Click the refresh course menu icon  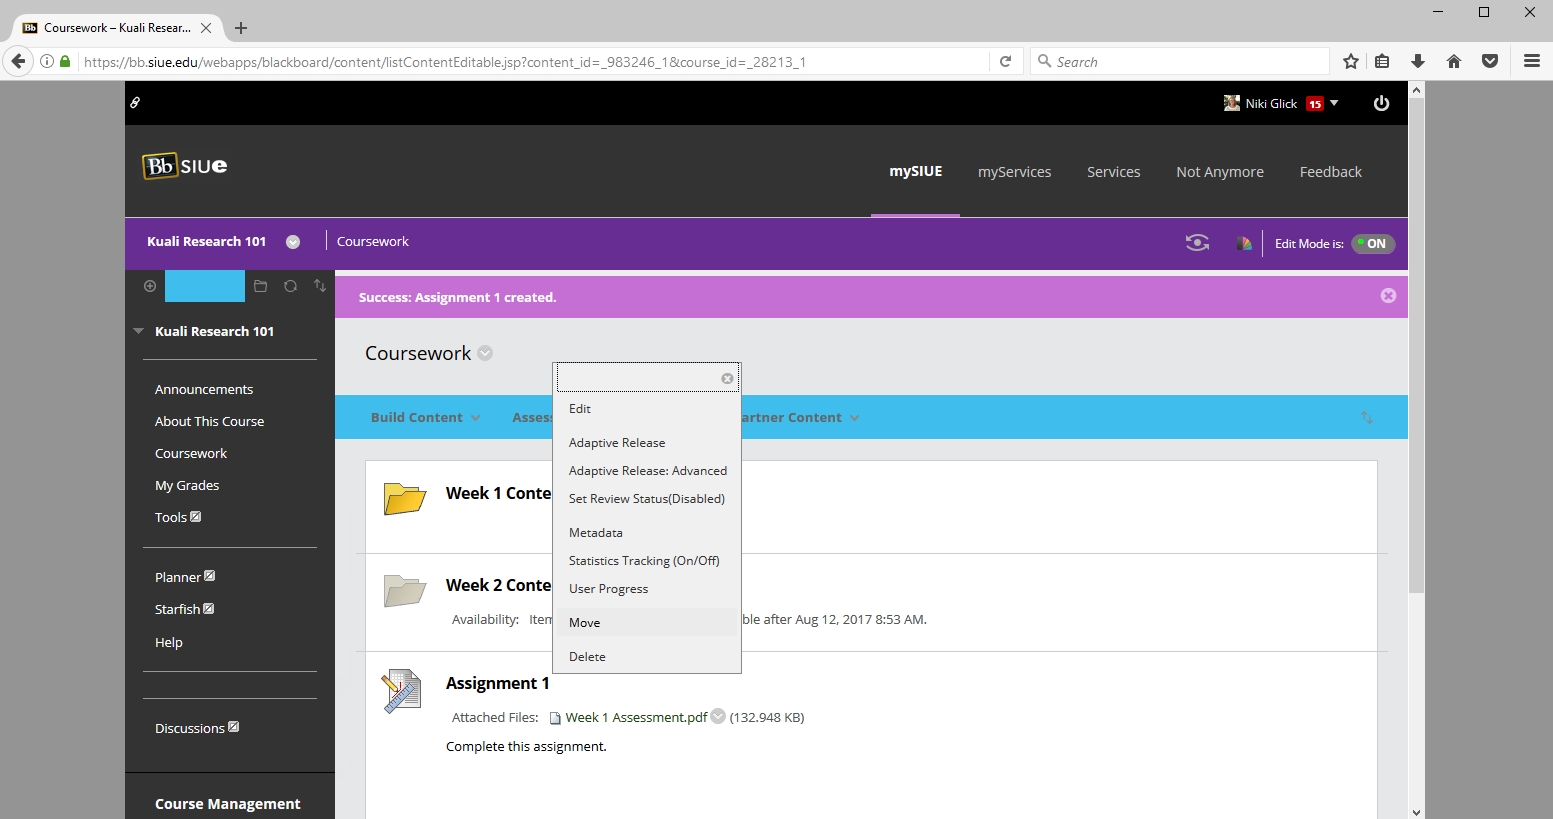click(x=290, y=286)
